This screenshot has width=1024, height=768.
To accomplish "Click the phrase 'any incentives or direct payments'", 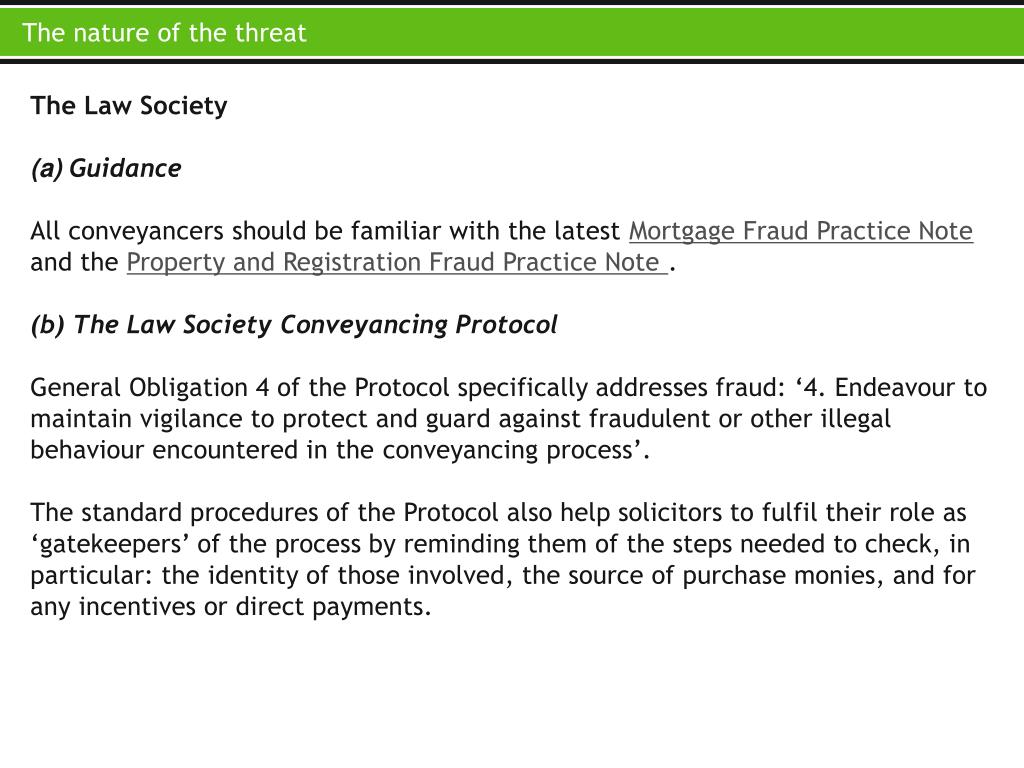I will 229,607.
